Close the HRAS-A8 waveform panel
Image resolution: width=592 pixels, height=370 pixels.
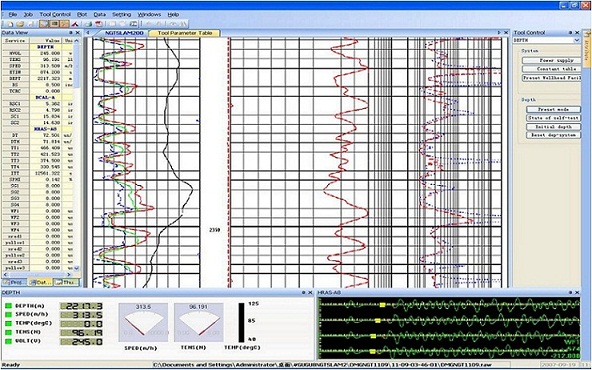[x=577, y=293]
